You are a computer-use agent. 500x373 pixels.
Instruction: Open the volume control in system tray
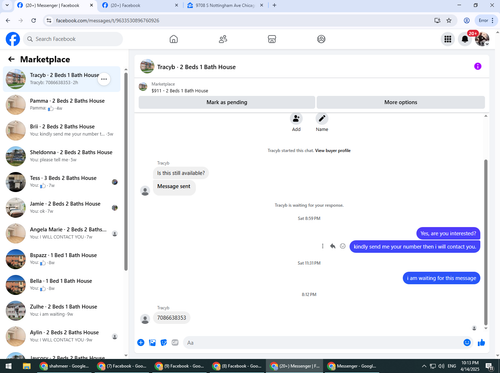442,366
